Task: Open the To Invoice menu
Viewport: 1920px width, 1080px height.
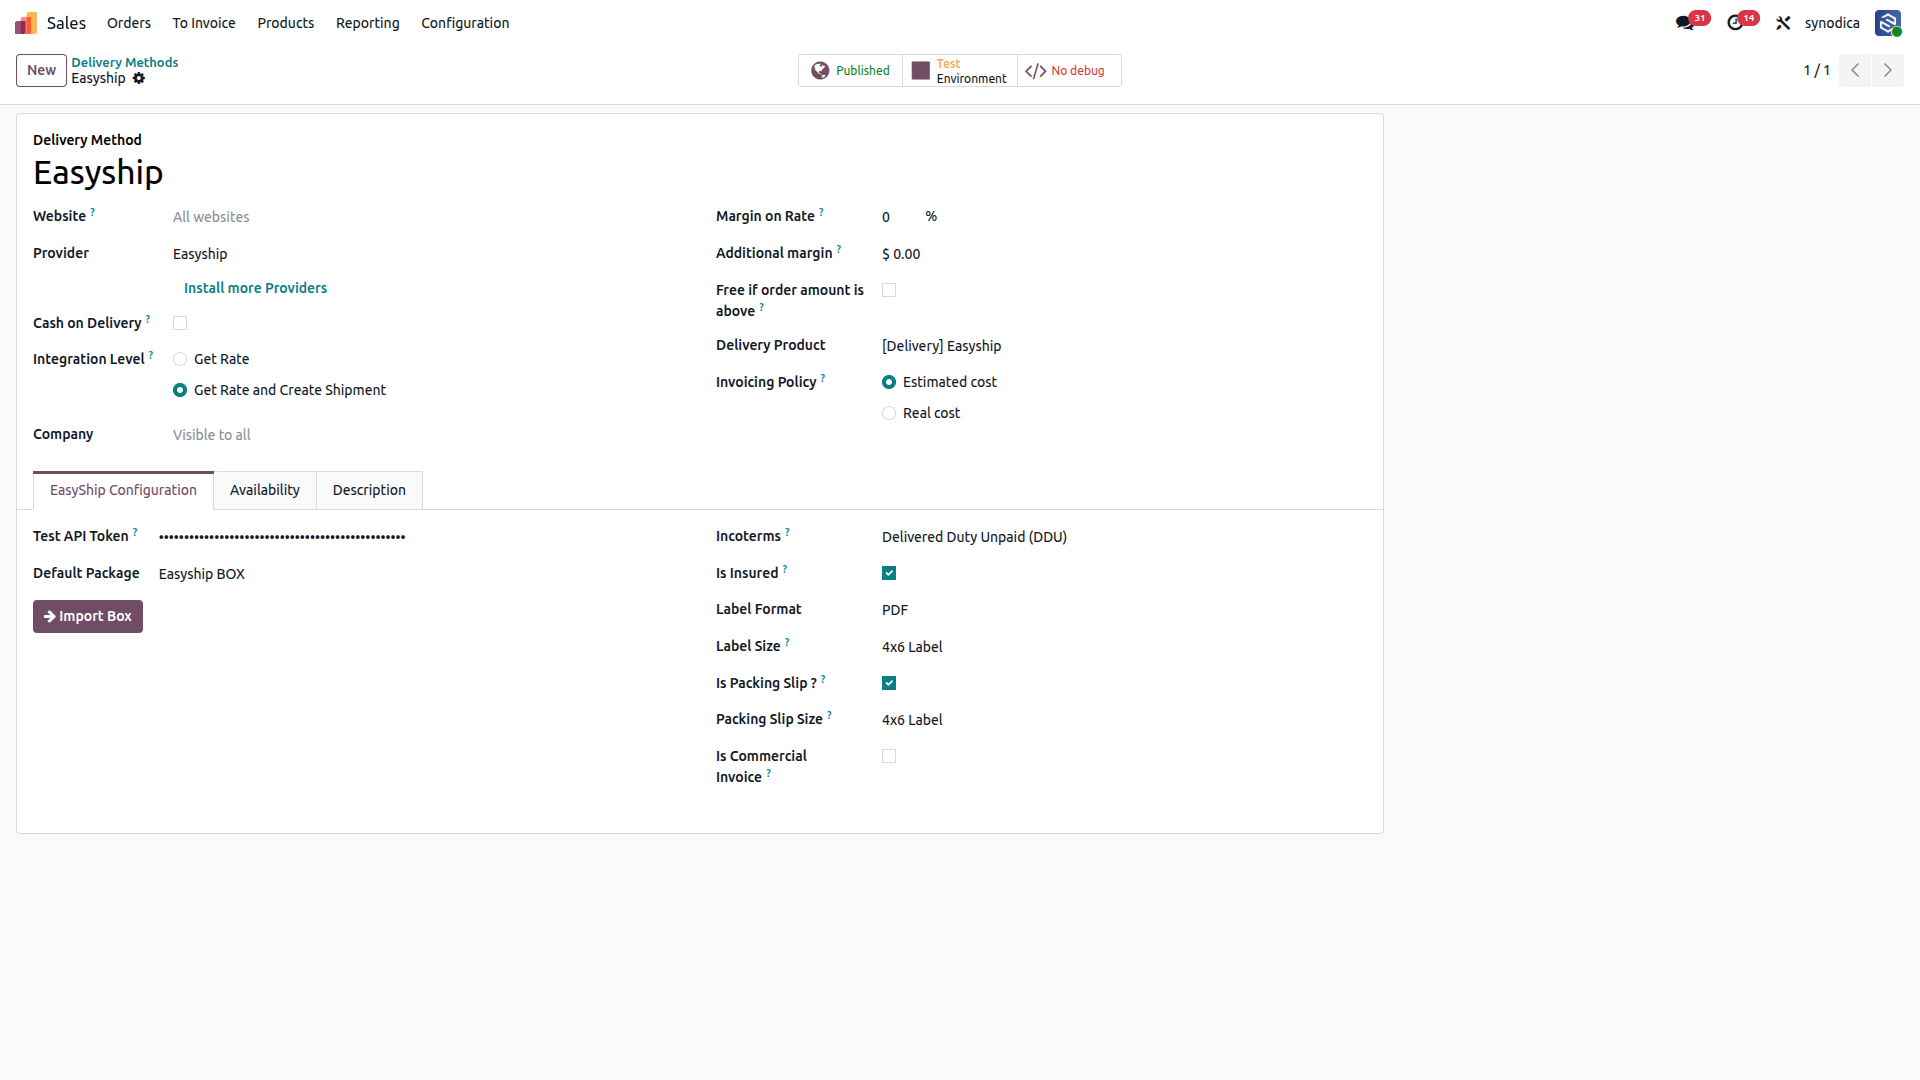Action: 204,23
